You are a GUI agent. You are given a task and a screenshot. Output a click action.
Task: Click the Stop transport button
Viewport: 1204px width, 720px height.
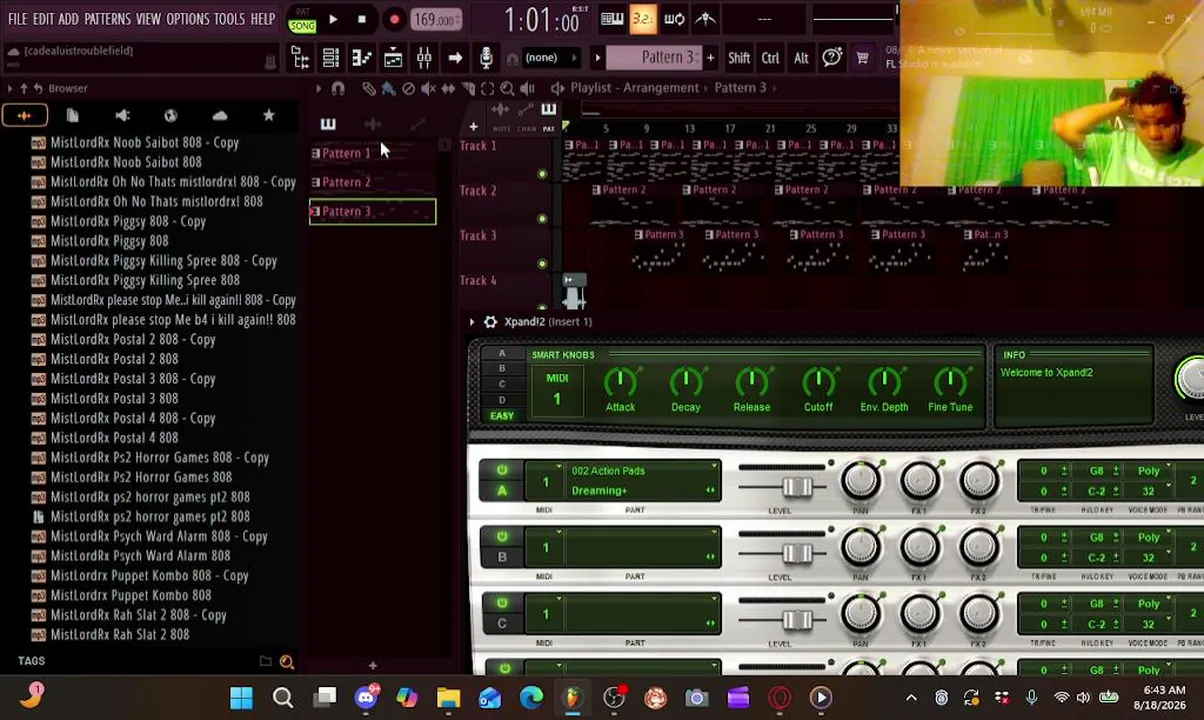coord(362,19)
